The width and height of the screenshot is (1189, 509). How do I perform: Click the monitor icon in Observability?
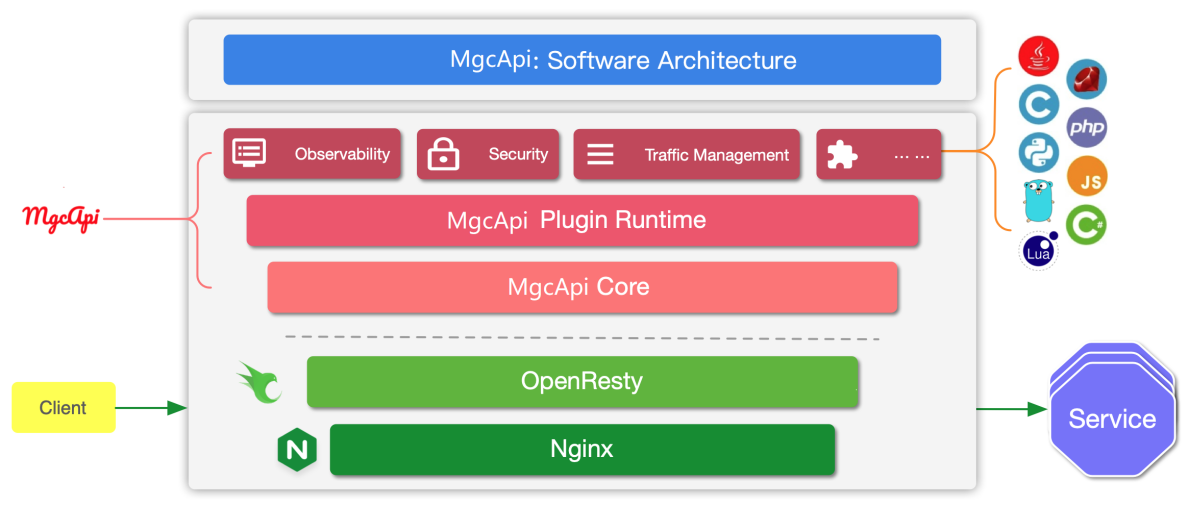249,153
